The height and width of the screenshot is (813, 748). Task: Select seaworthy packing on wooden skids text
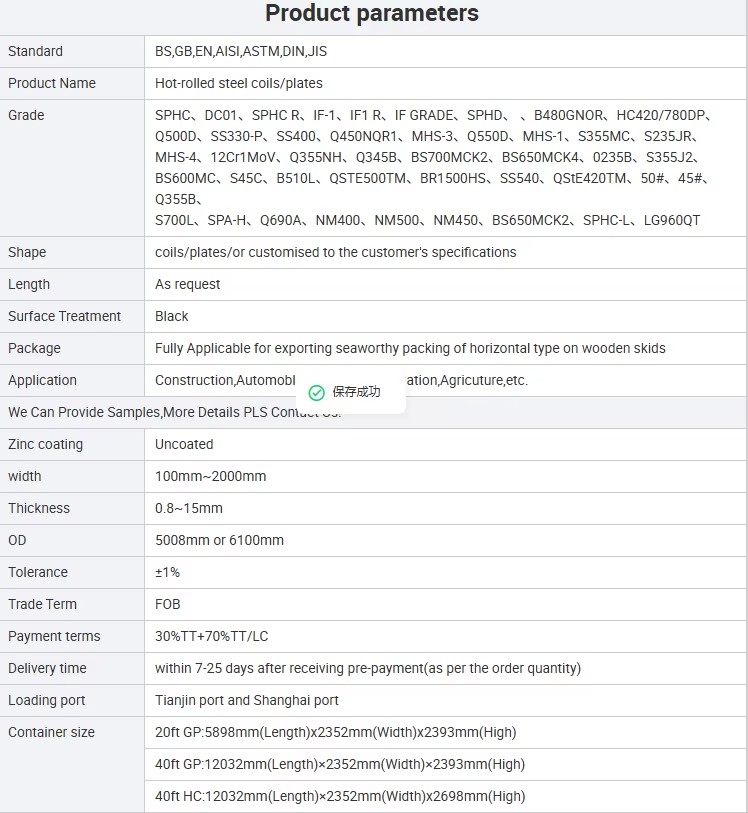[410, 348]
